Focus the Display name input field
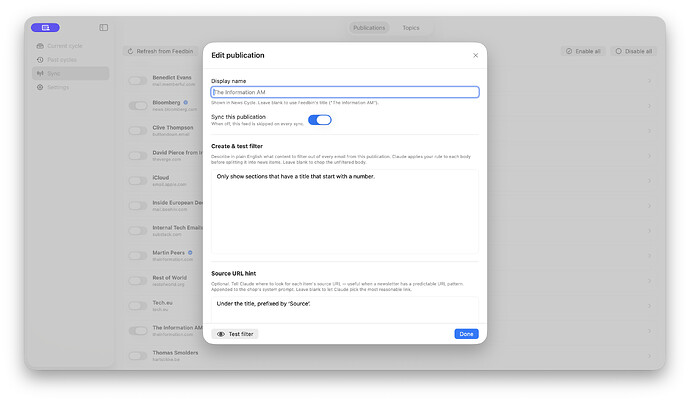Screen dimensions: 690x401 click(x=345, y=92)
